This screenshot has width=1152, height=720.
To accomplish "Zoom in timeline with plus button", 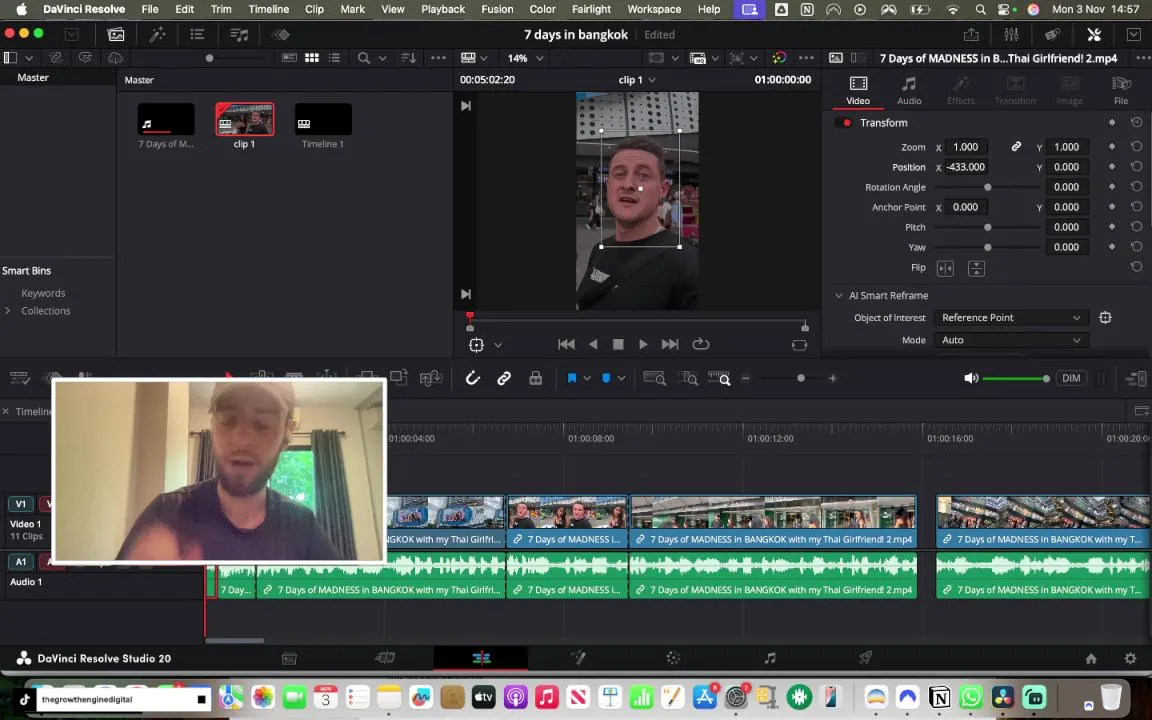I will point(832,378).
